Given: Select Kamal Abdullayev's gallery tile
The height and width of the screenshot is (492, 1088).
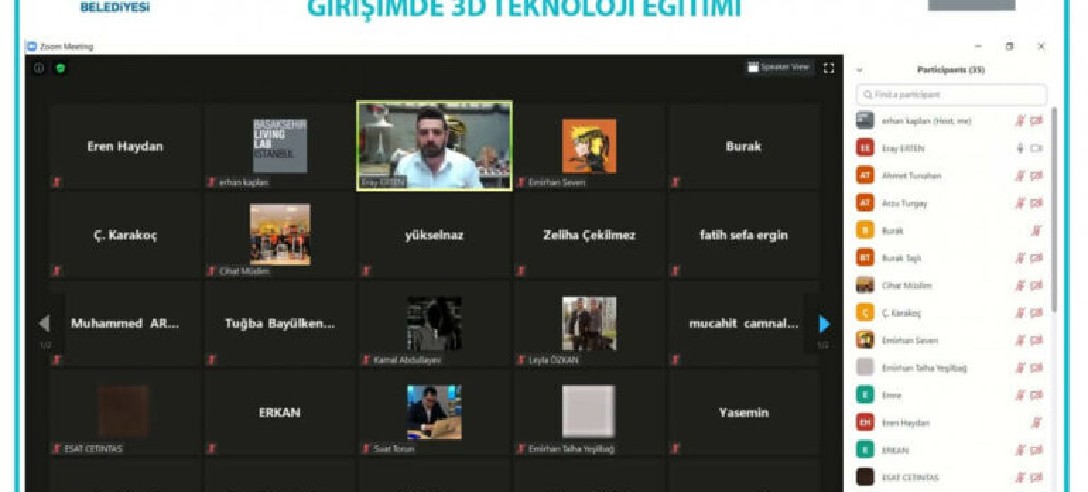Looking at the screenshot, I should [x=434, y=323].
